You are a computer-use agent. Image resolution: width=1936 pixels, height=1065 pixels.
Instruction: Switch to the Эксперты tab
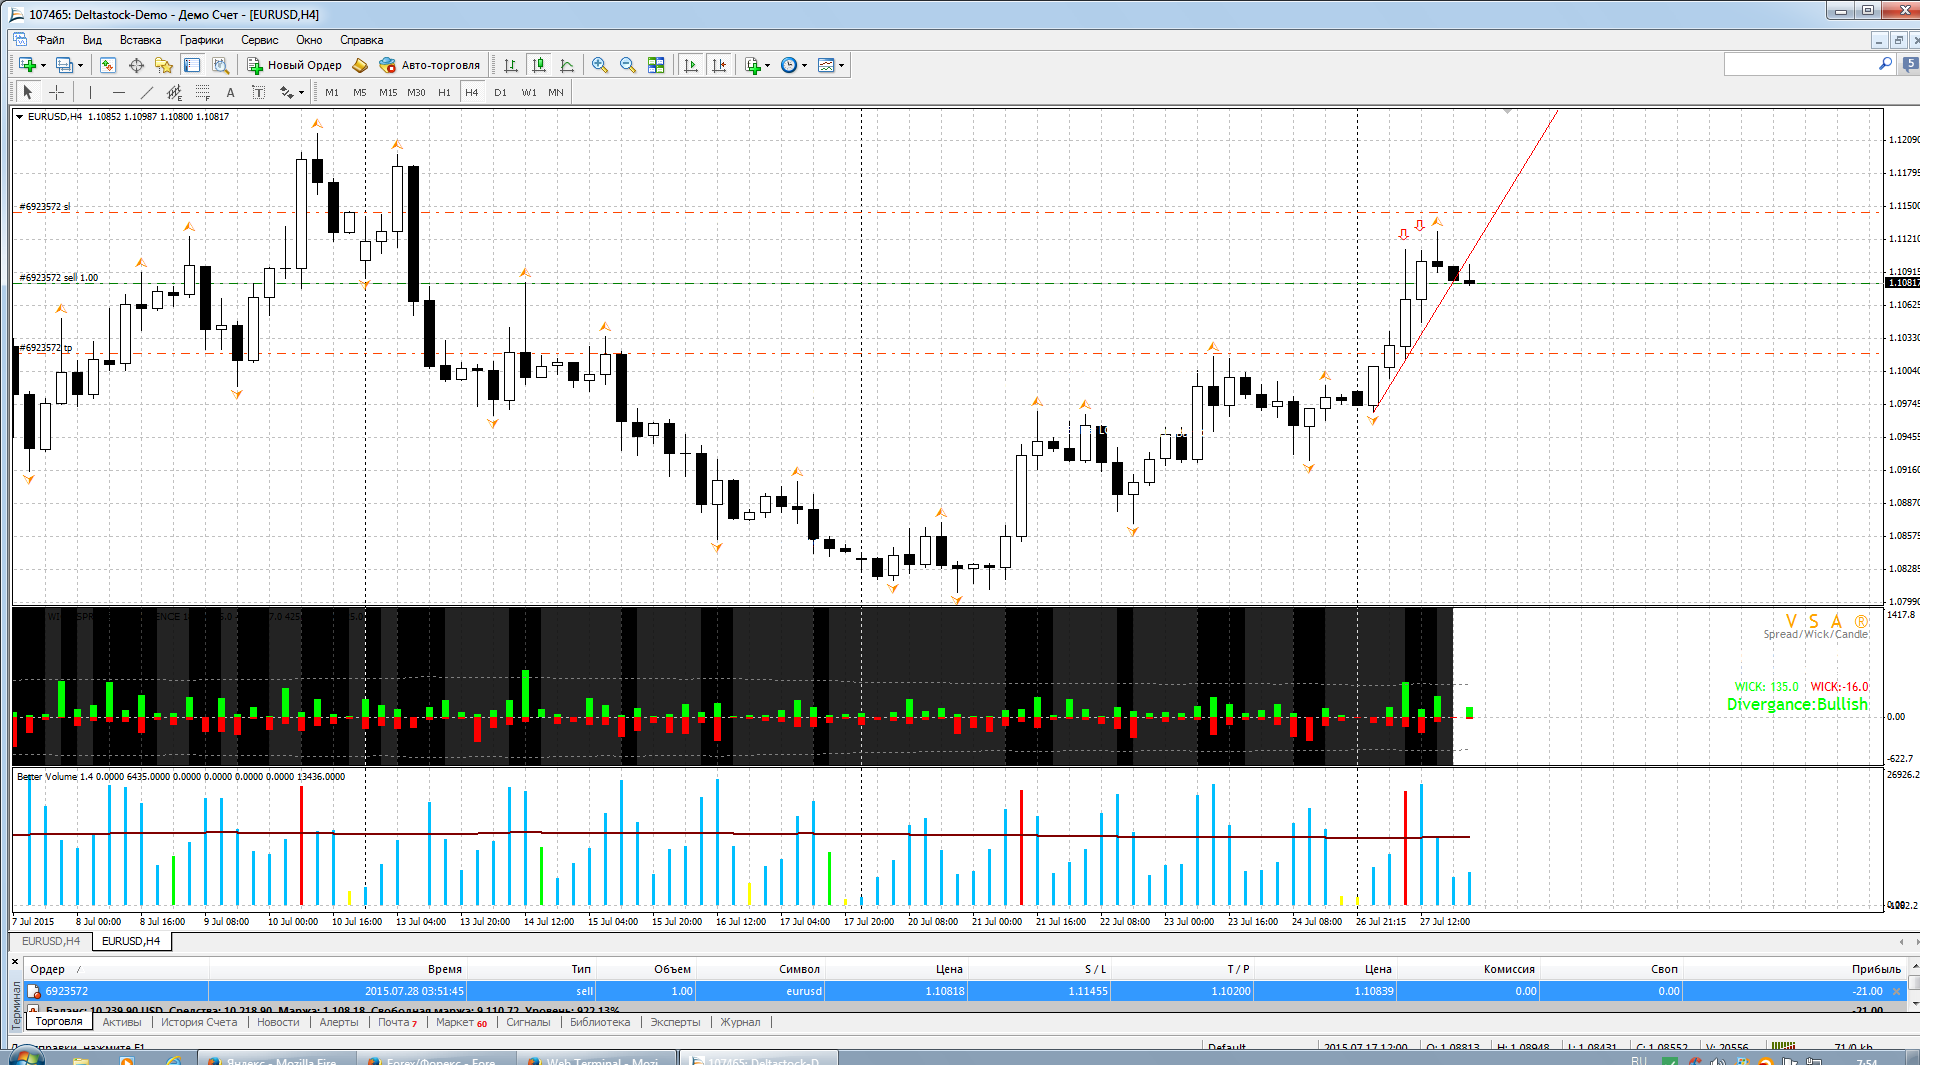pyautogui.click(x=675, y=1022)
